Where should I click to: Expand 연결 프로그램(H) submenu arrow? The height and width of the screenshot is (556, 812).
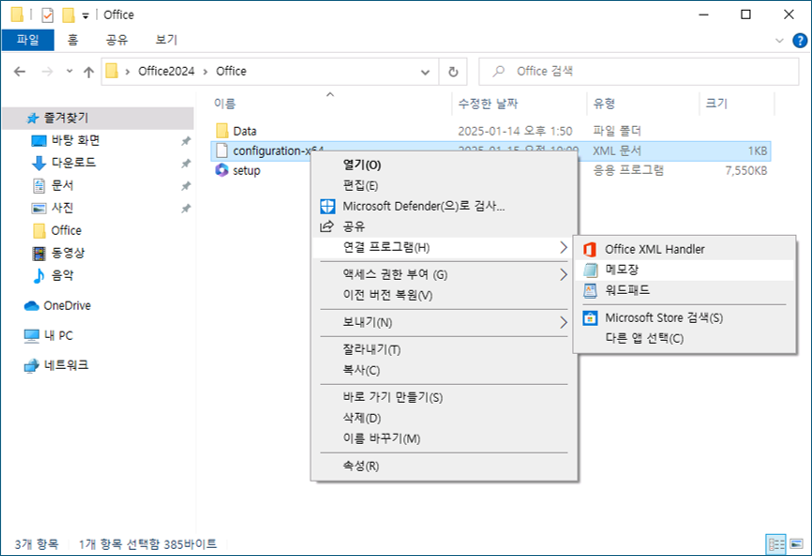tap(563, 247)
